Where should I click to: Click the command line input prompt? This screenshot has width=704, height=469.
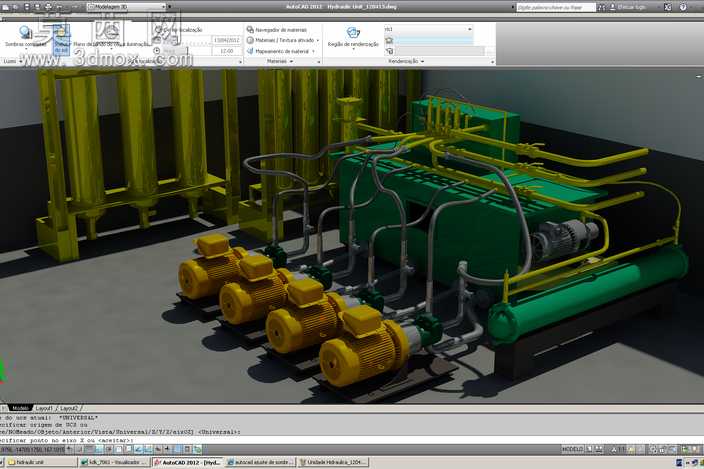click(x=352, y=440)
